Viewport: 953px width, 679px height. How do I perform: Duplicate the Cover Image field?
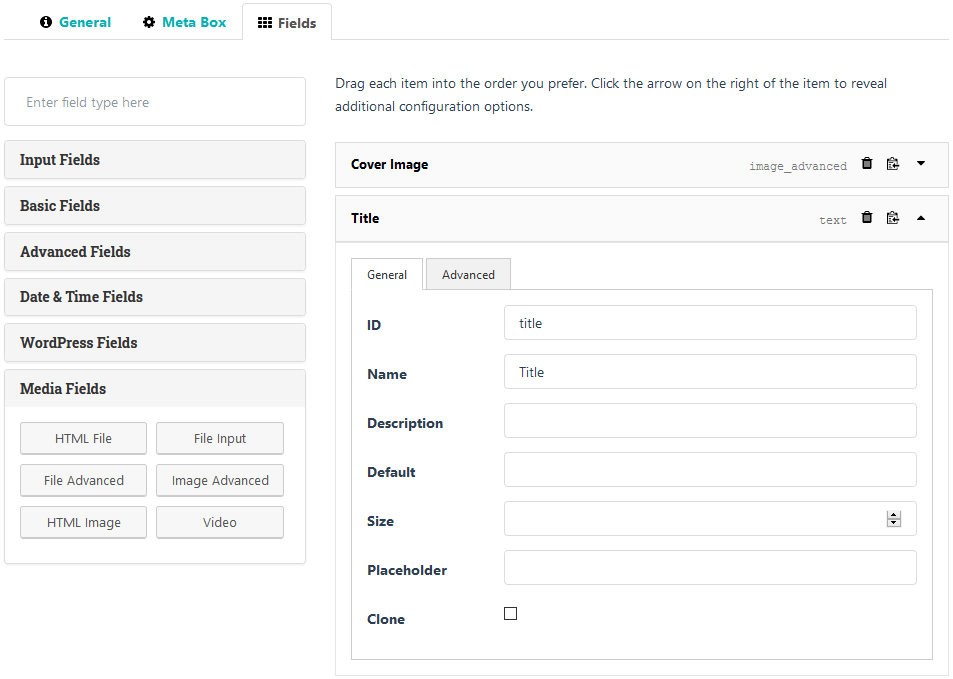[893, 164]
